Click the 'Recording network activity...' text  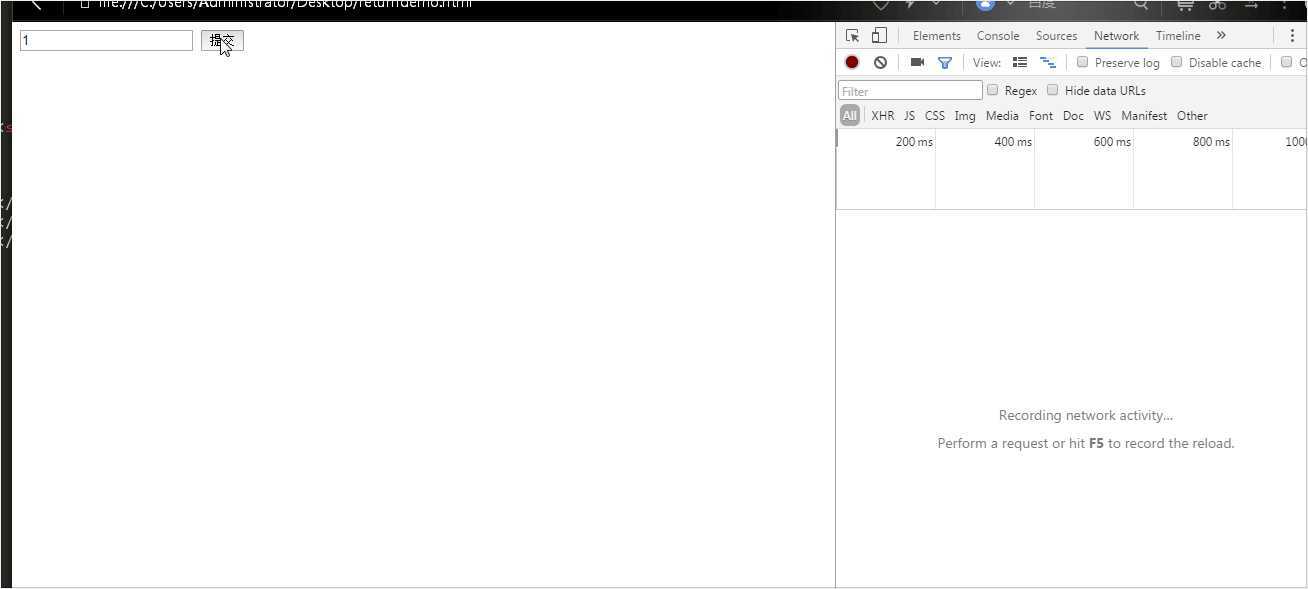(x=1086, y=415)
